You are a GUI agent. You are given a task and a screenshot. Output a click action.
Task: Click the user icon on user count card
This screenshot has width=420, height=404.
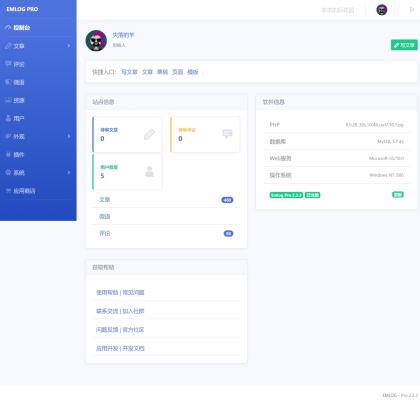(150, 171)
